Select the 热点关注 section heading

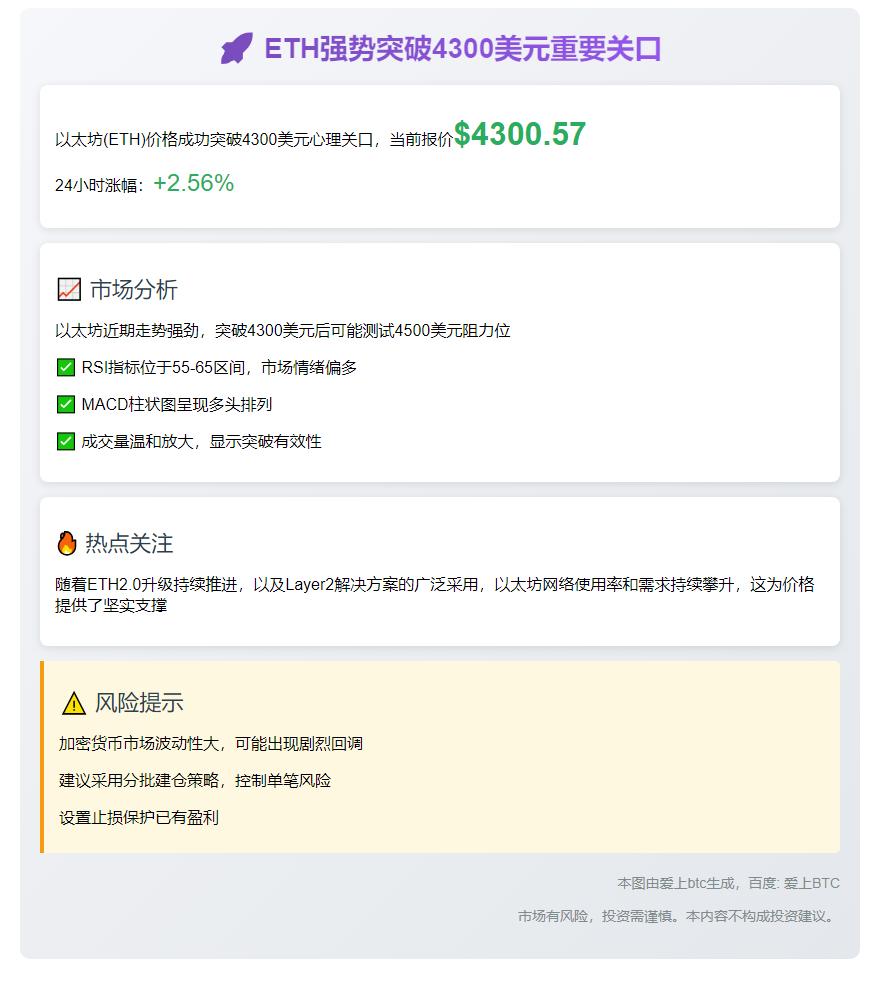129,543
